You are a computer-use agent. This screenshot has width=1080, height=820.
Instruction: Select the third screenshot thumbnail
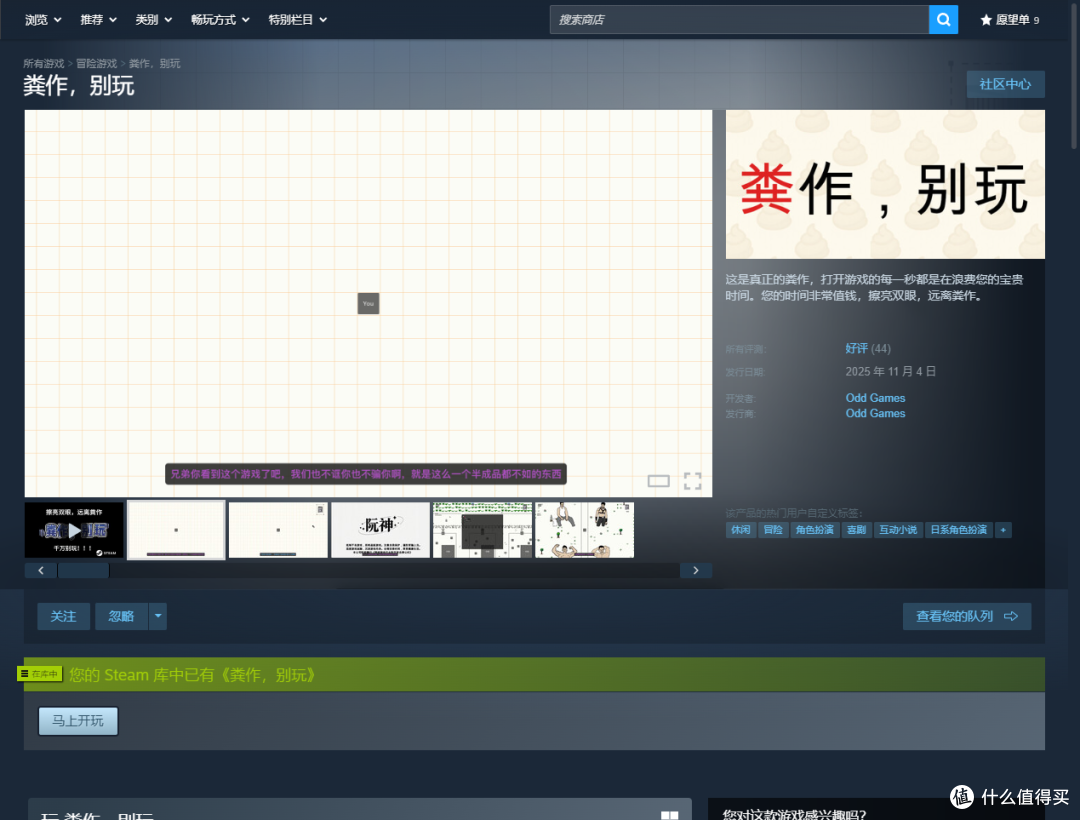(278, 530)
